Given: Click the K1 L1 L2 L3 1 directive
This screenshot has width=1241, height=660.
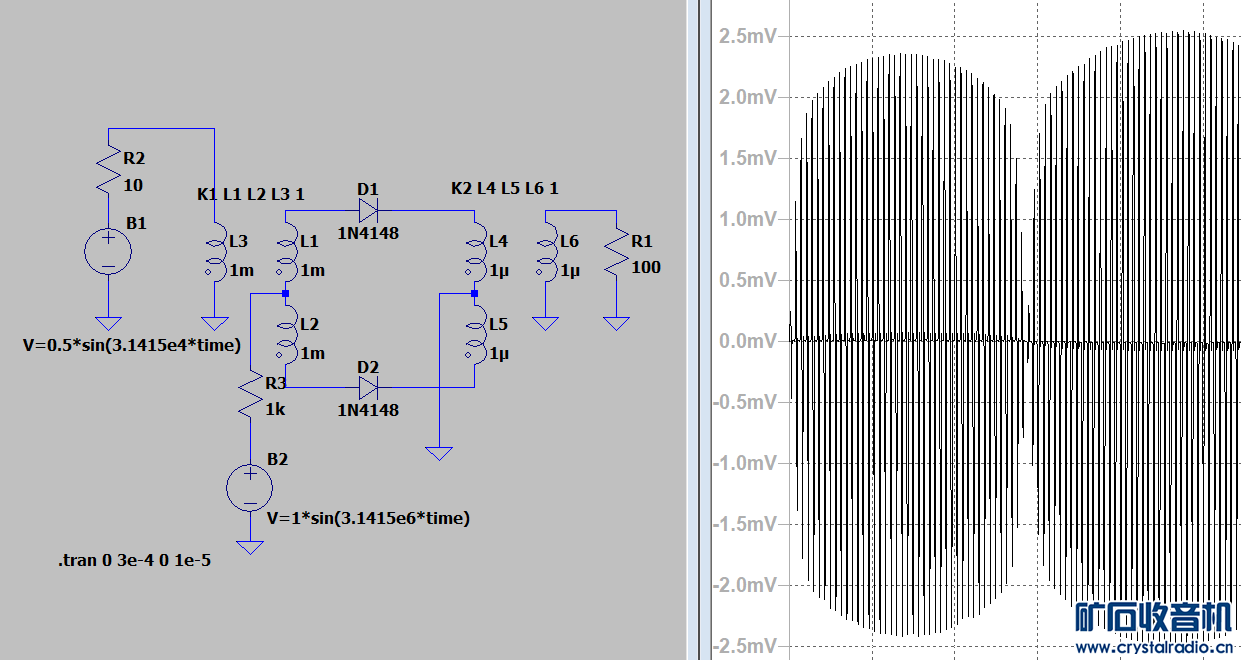Looking at the screenshot, I should pos(251,194).
